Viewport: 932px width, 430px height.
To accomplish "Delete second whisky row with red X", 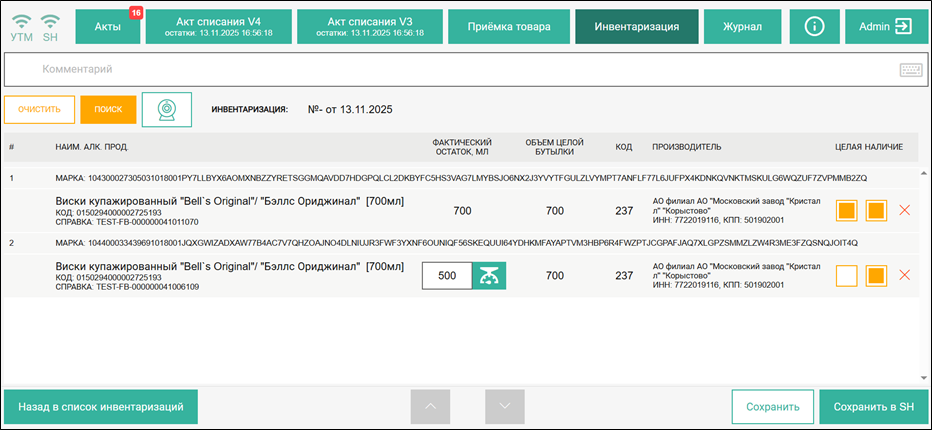I will tap(905, 275).
